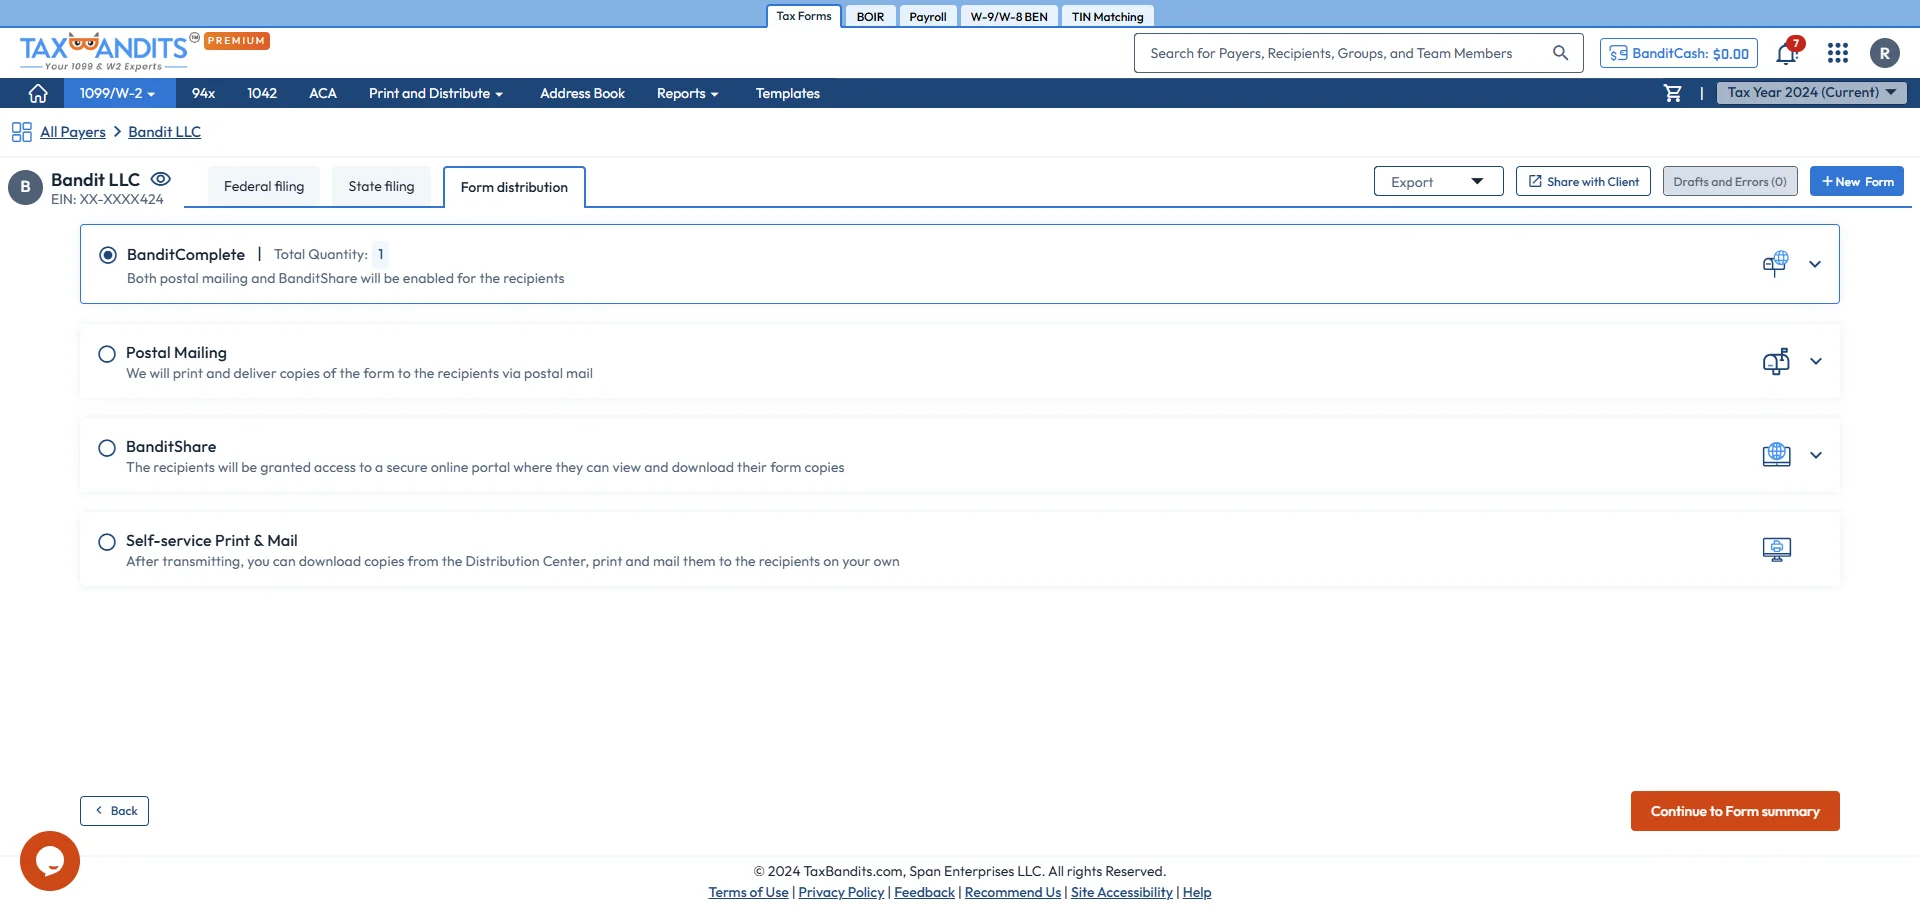This screenshot has height=911, width=1920.
Task: Select the Form distribution tab
Action: pyautogui.click(x=514, y=187)
